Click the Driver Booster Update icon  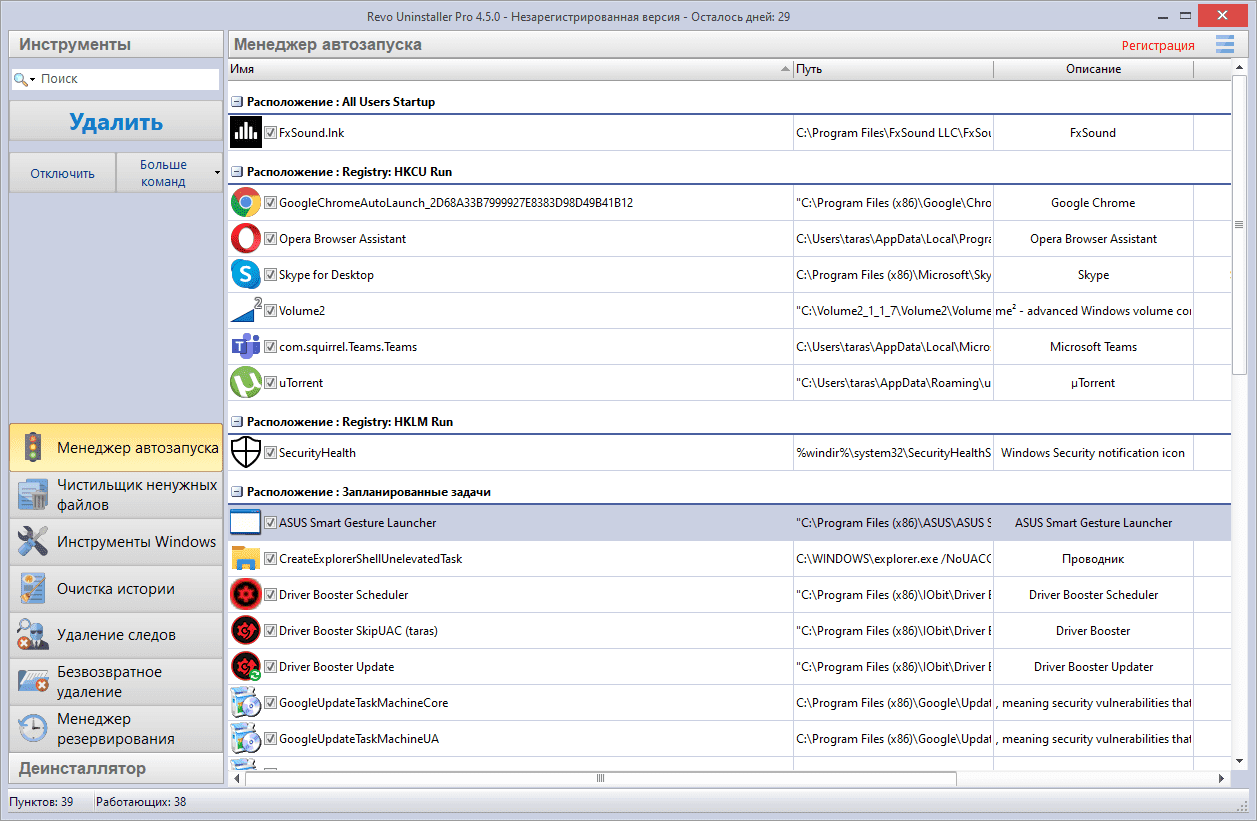pyautogui.click(x=245, y=667)
